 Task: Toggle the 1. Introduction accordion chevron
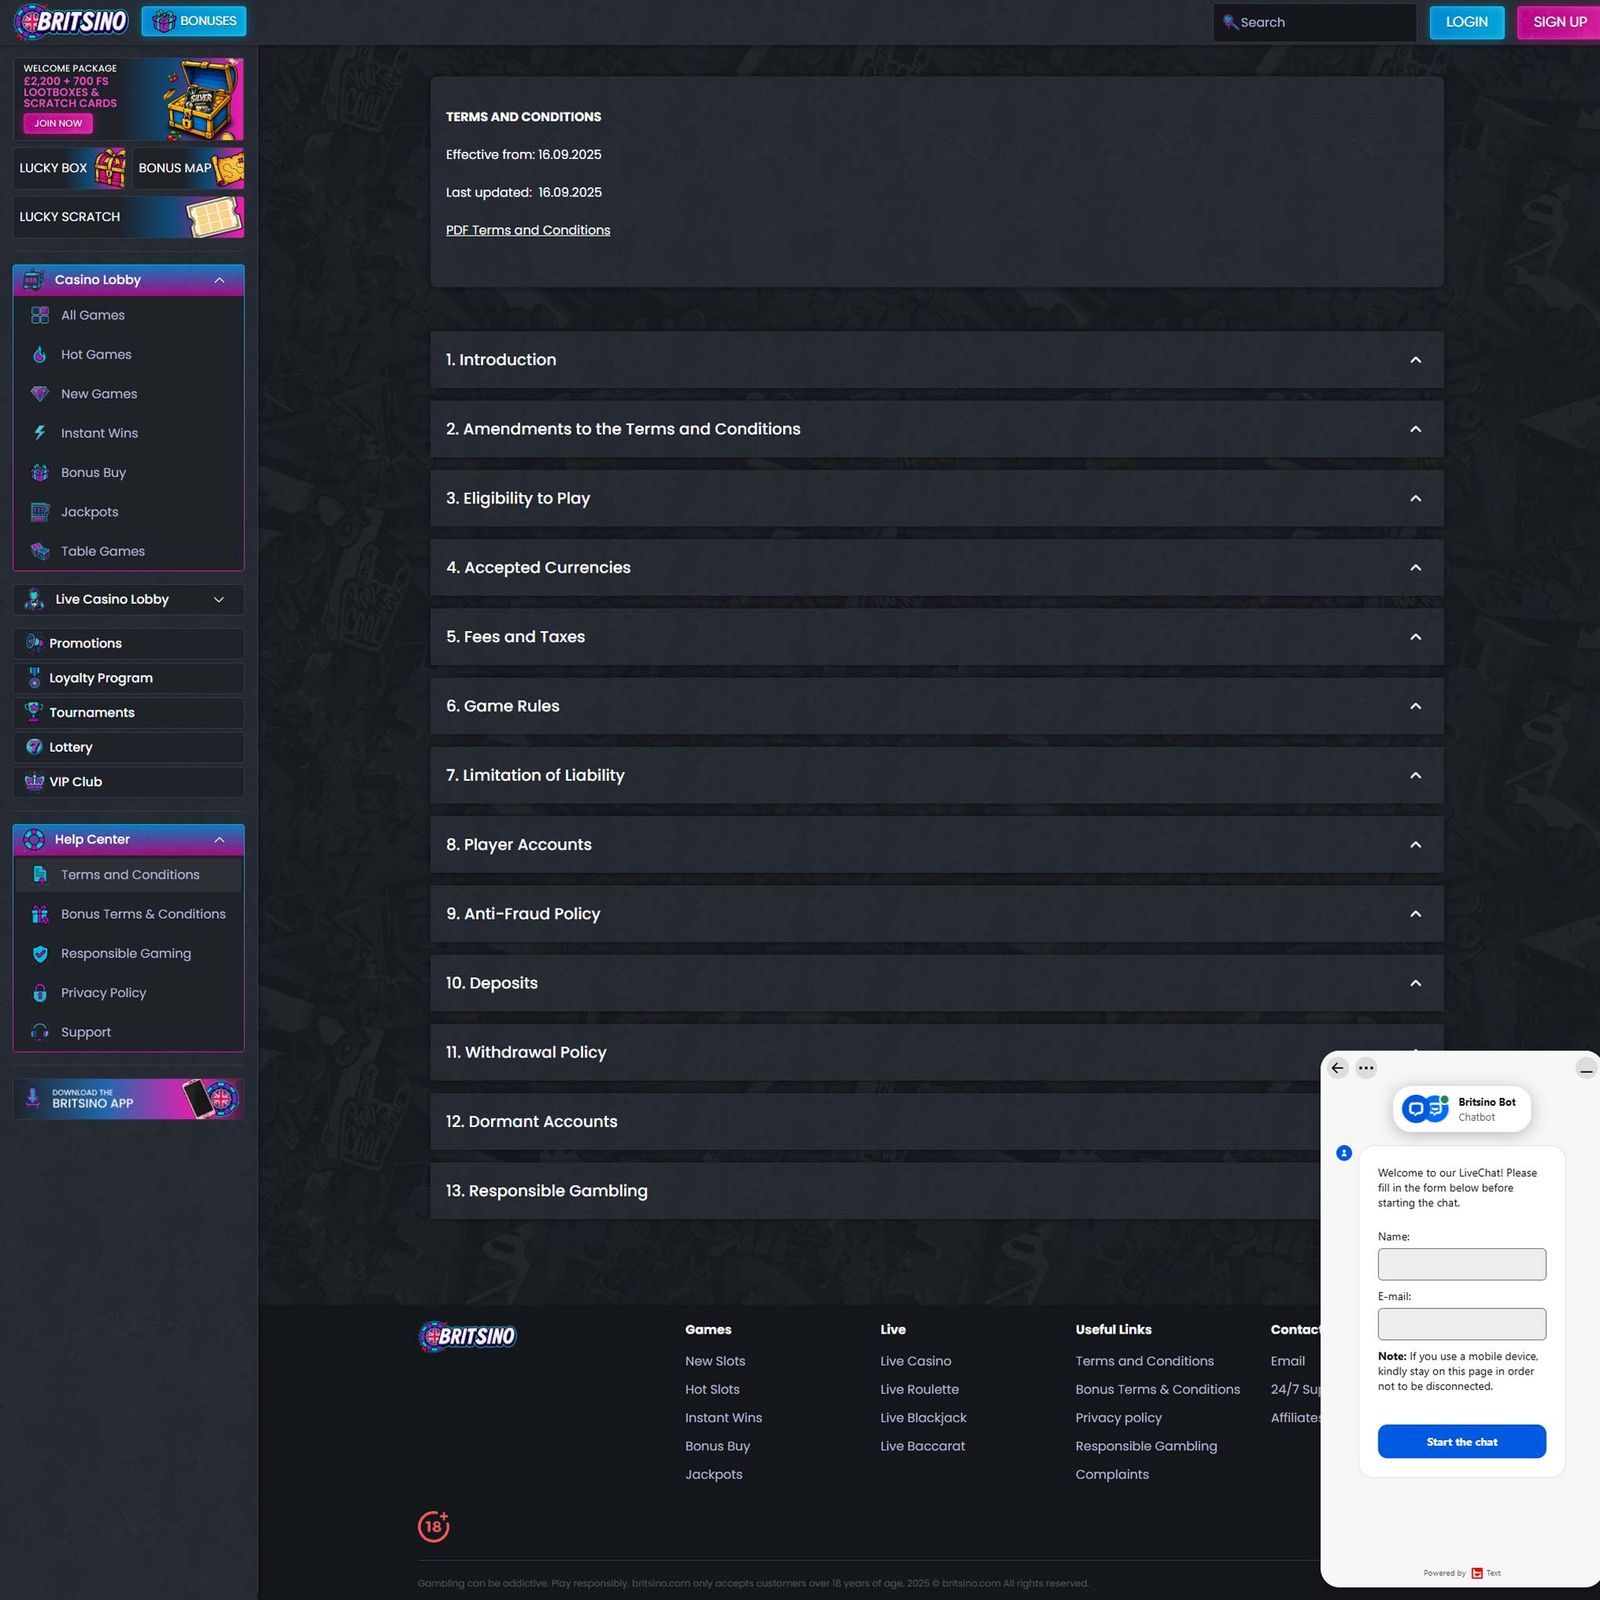coord(1415,360)
